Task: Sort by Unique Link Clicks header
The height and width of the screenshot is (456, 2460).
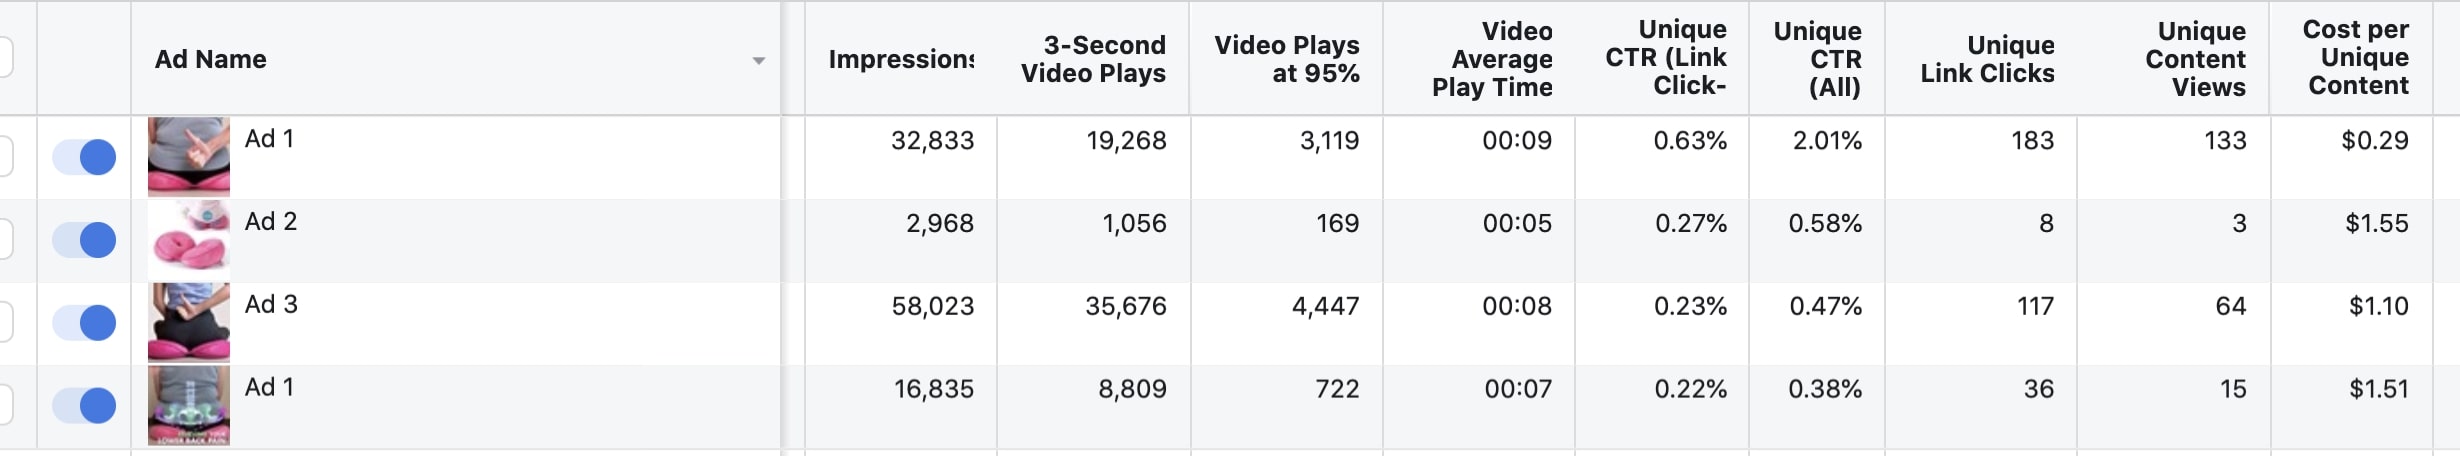Action: [1987, 60]
